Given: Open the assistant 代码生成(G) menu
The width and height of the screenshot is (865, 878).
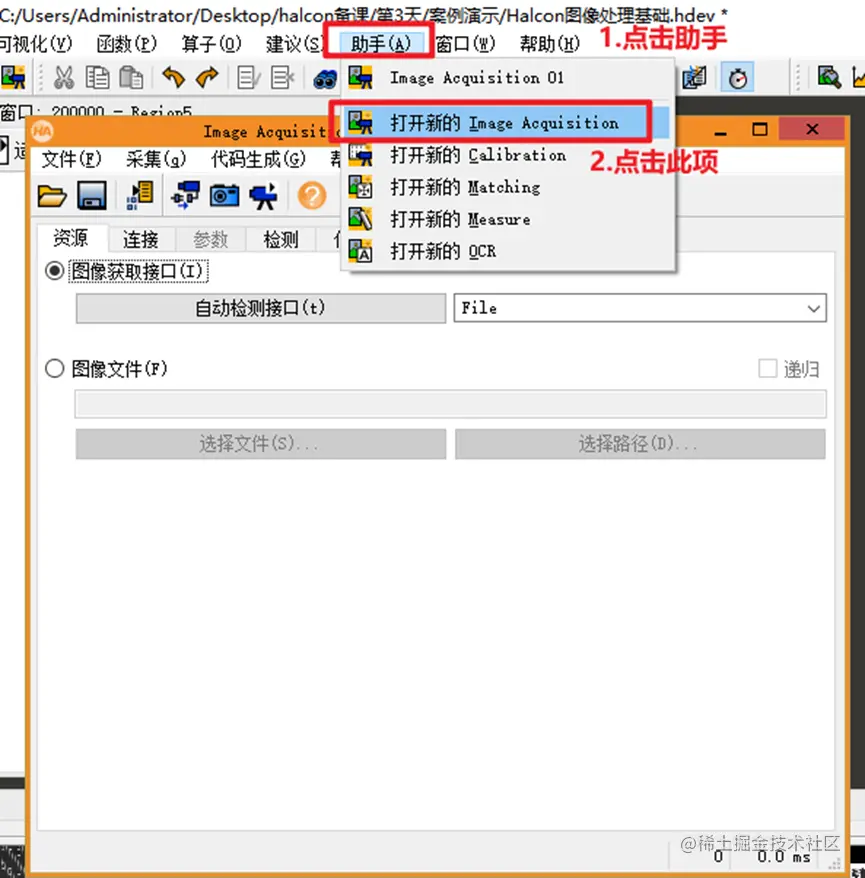Looking at the screenshot, I should click(258, 160).
